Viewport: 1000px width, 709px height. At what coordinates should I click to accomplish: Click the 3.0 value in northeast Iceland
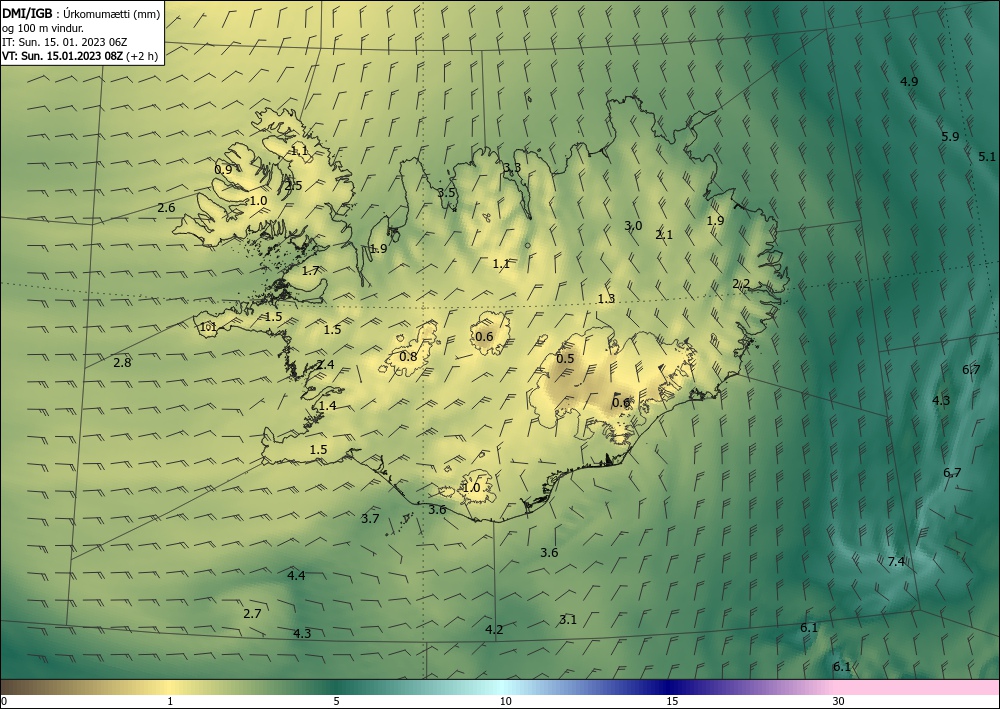point(633,226)
